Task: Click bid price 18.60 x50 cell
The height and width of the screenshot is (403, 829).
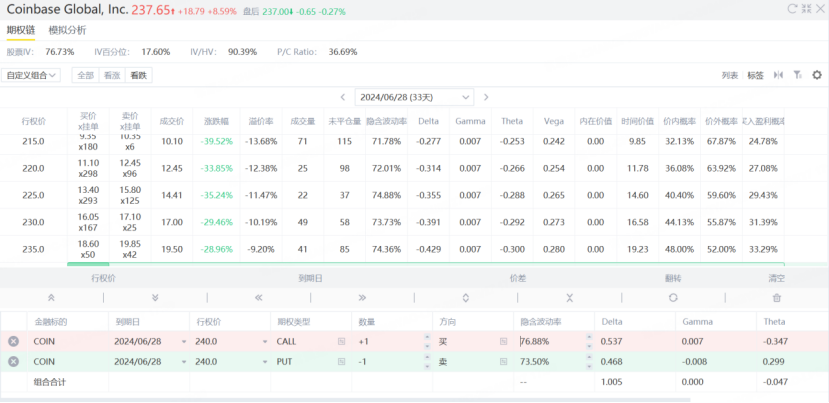Action: tap(88, 249)
